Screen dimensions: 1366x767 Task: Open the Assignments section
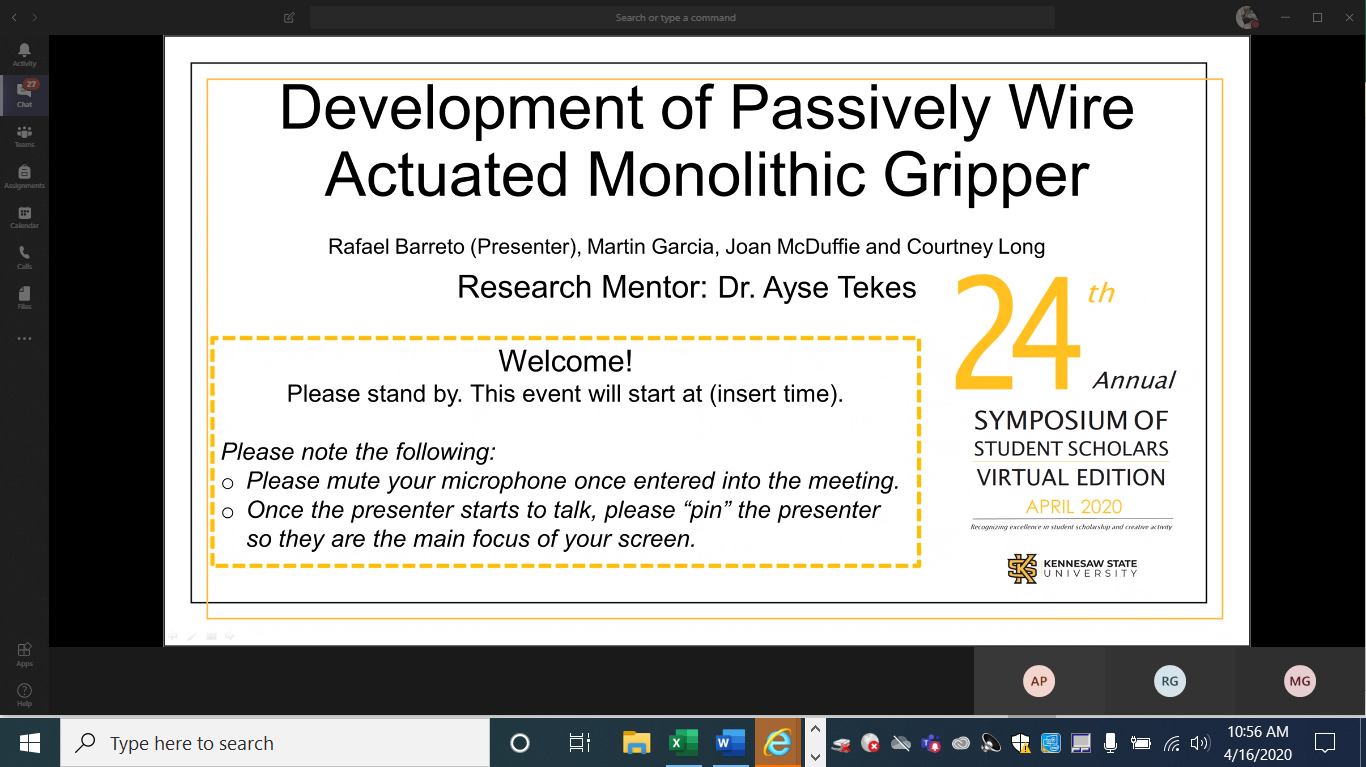tap(24, 177)
